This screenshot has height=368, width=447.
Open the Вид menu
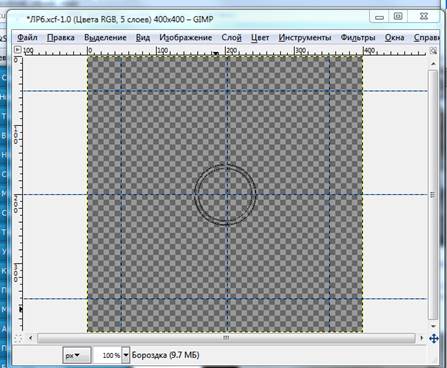[143, 38]
